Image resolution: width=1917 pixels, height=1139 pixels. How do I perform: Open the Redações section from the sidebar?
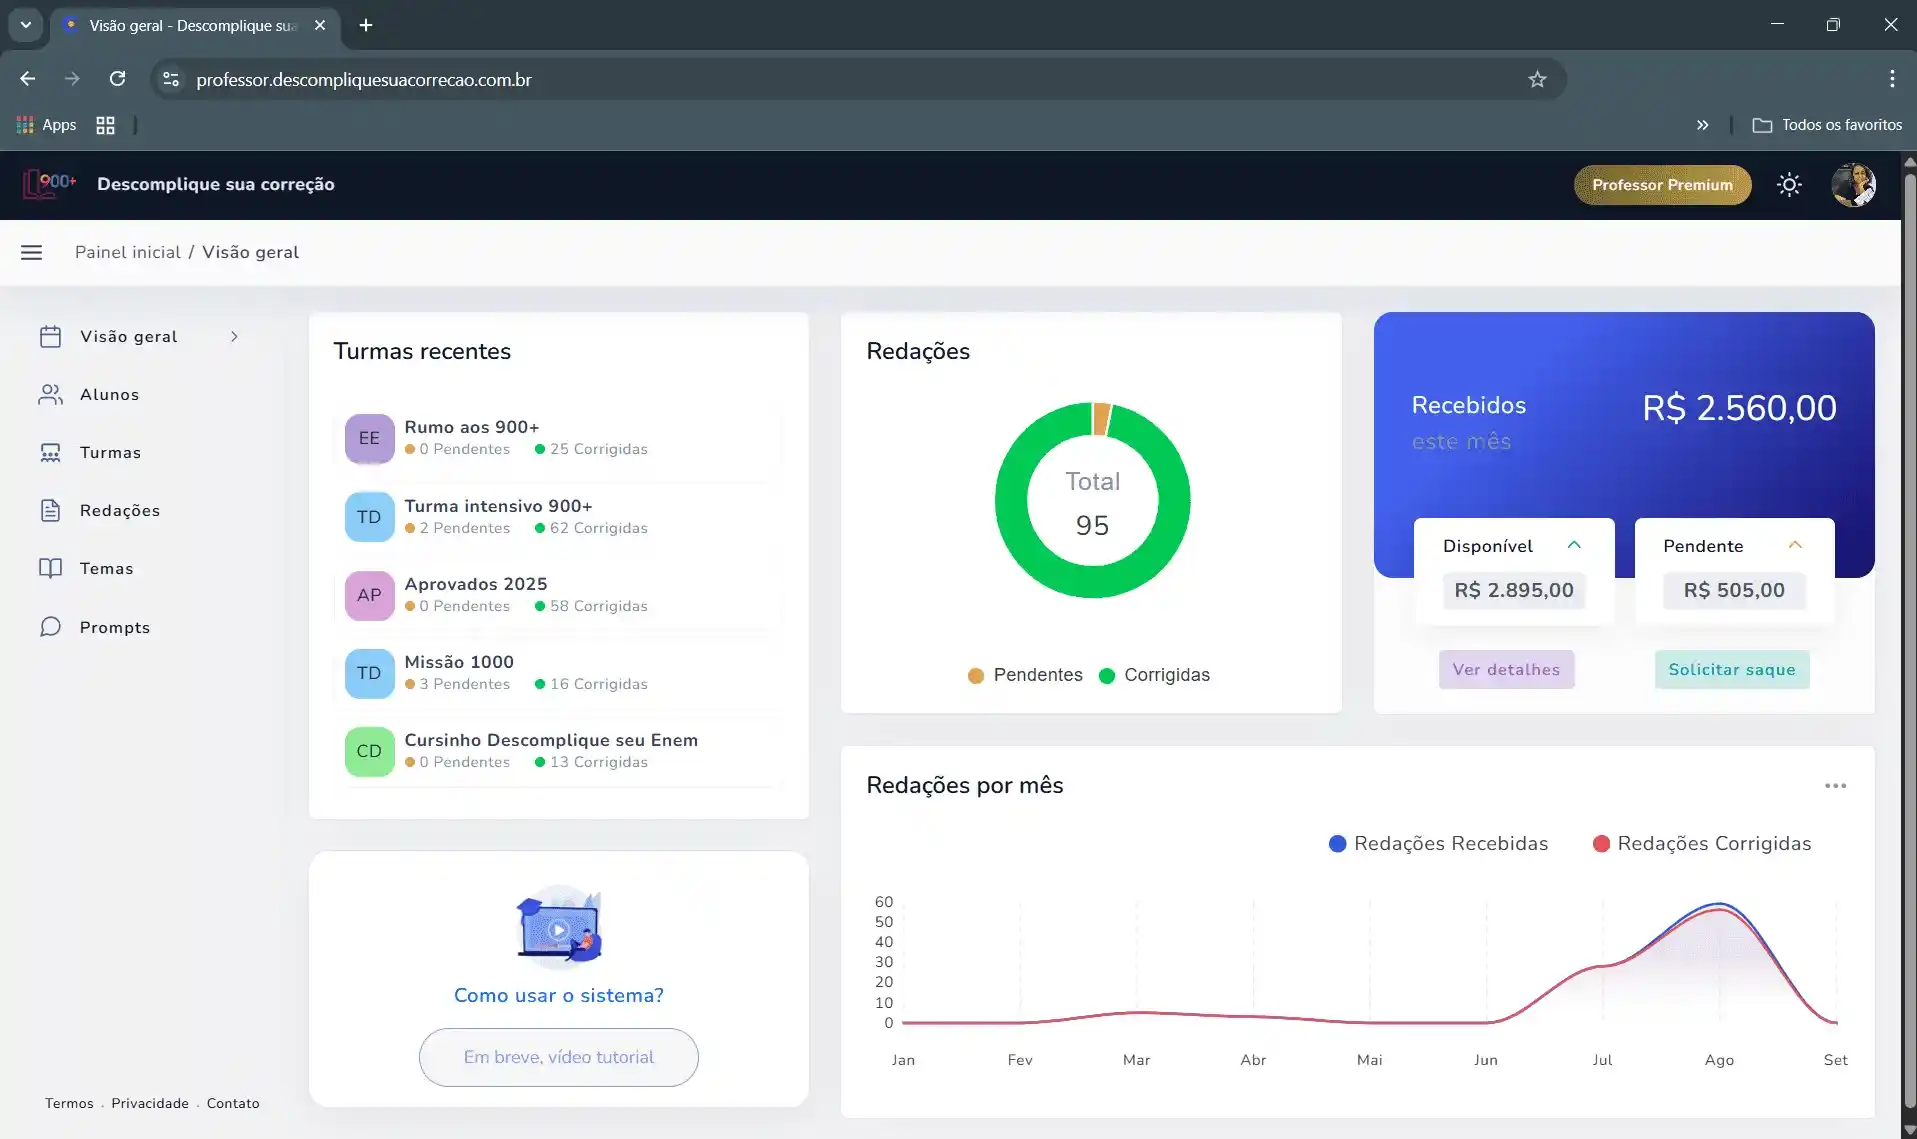[120, 510]
